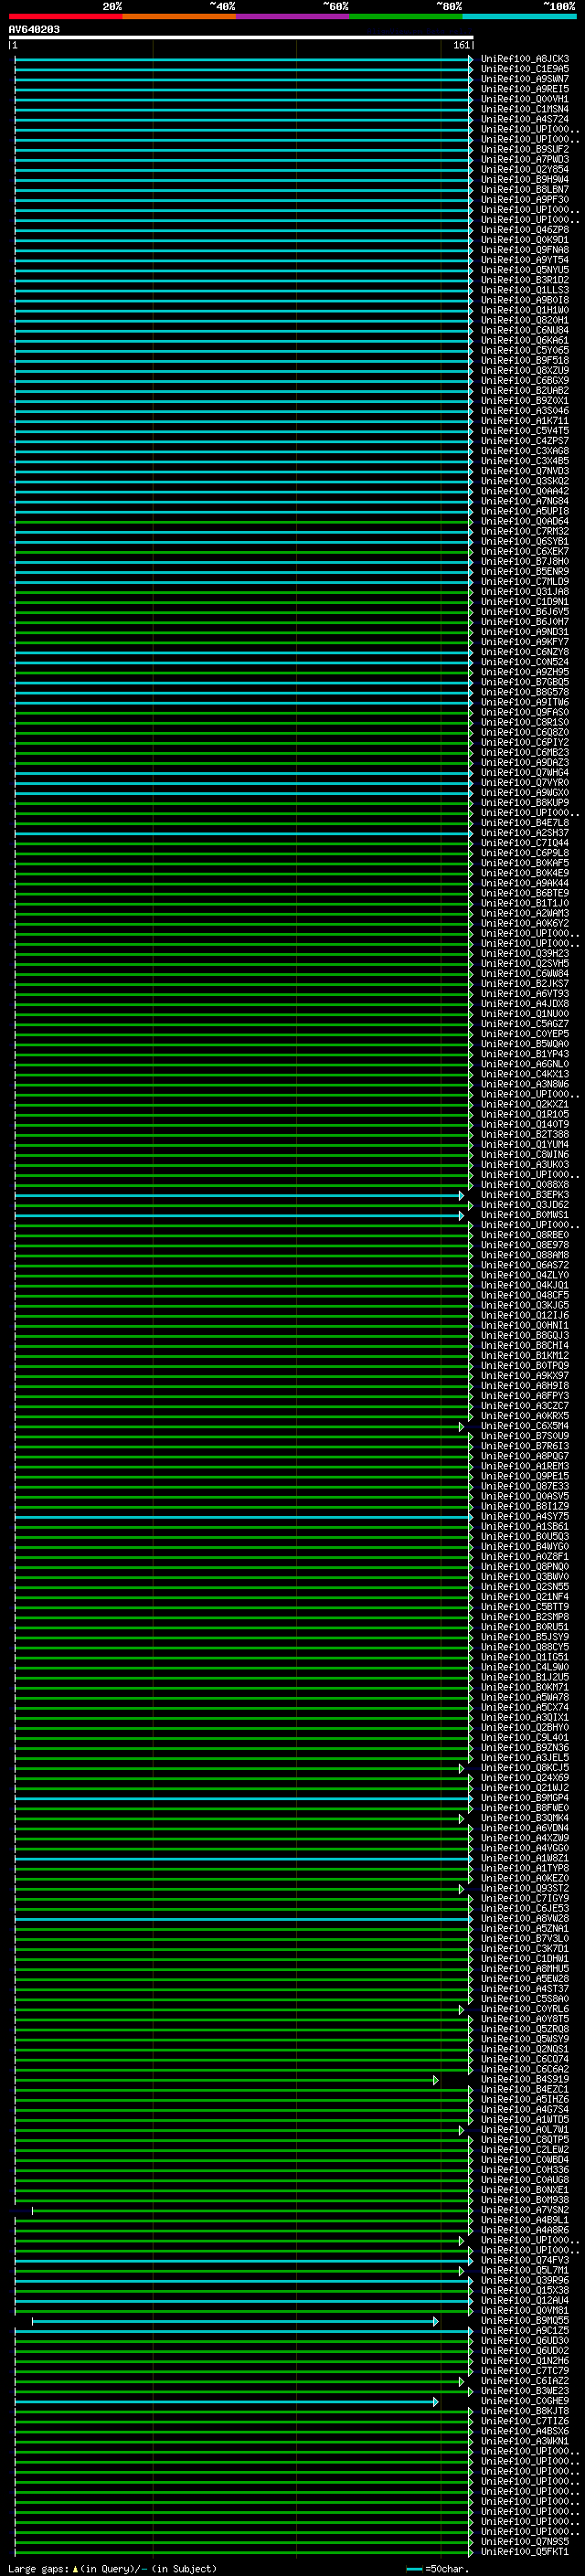Click hit label UniRef100_Q12IJ6
The image size is (585, 2576).
(525, 1316)
